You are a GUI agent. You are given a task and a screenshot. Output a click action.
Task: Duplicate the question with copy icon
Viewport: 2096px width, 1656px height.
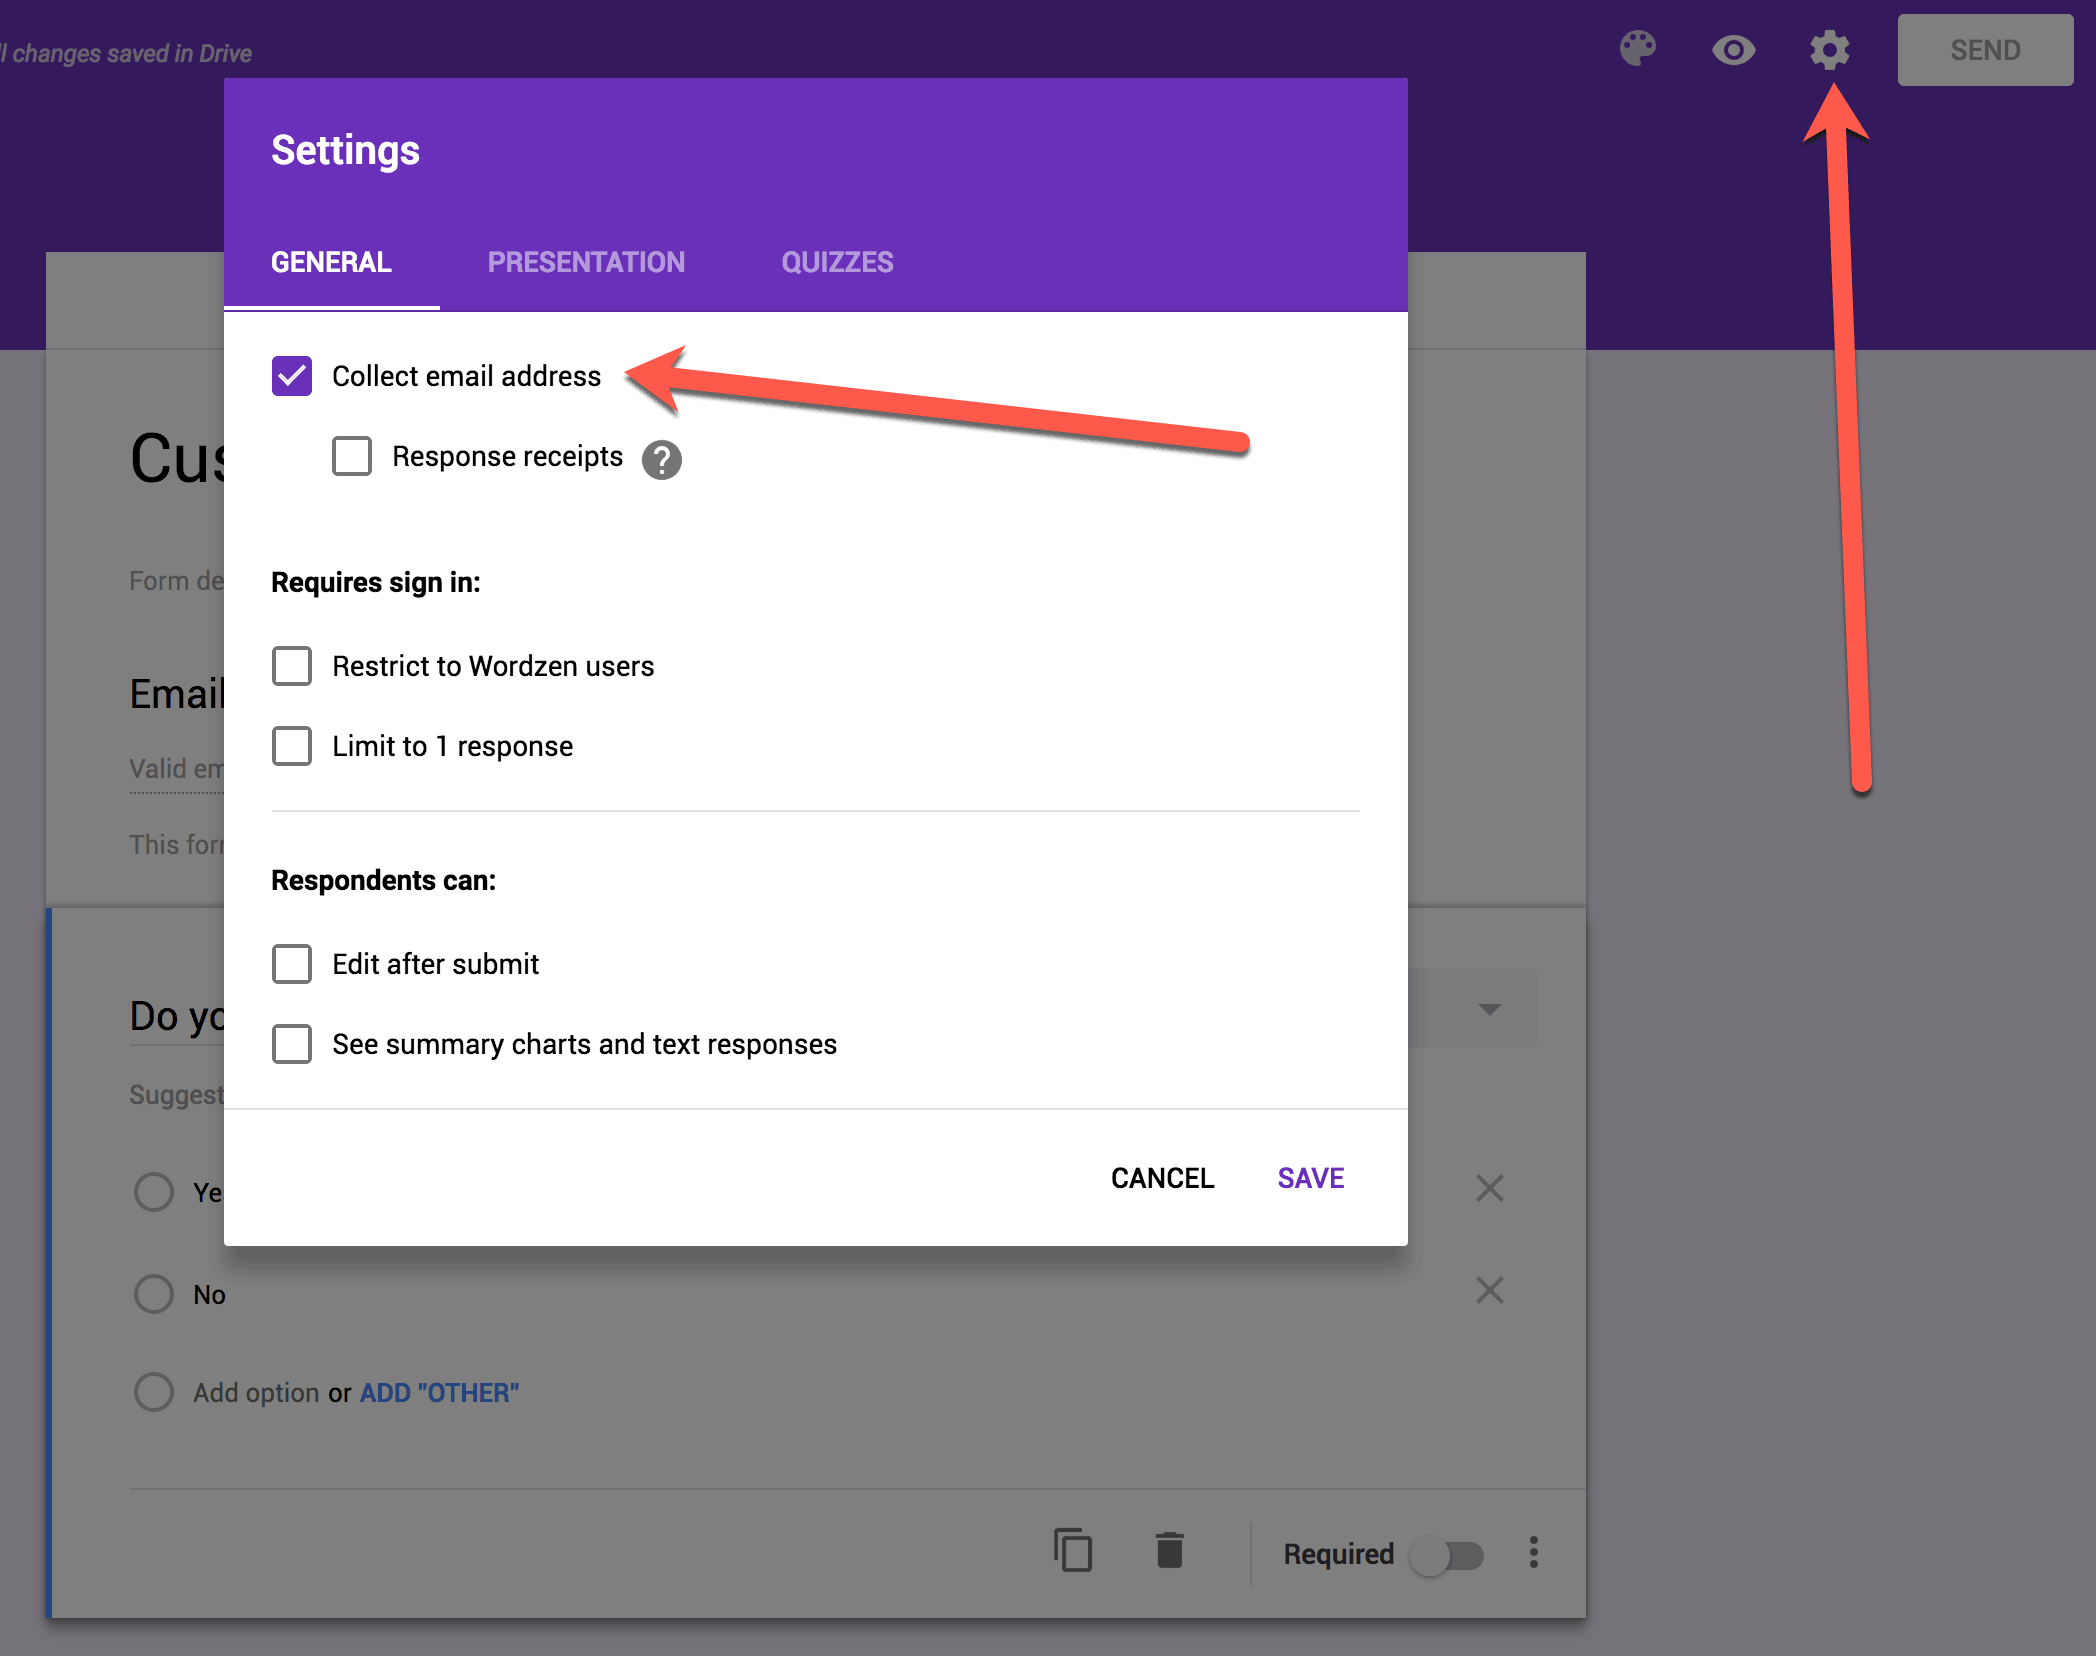click(x=1072, y=1551)
